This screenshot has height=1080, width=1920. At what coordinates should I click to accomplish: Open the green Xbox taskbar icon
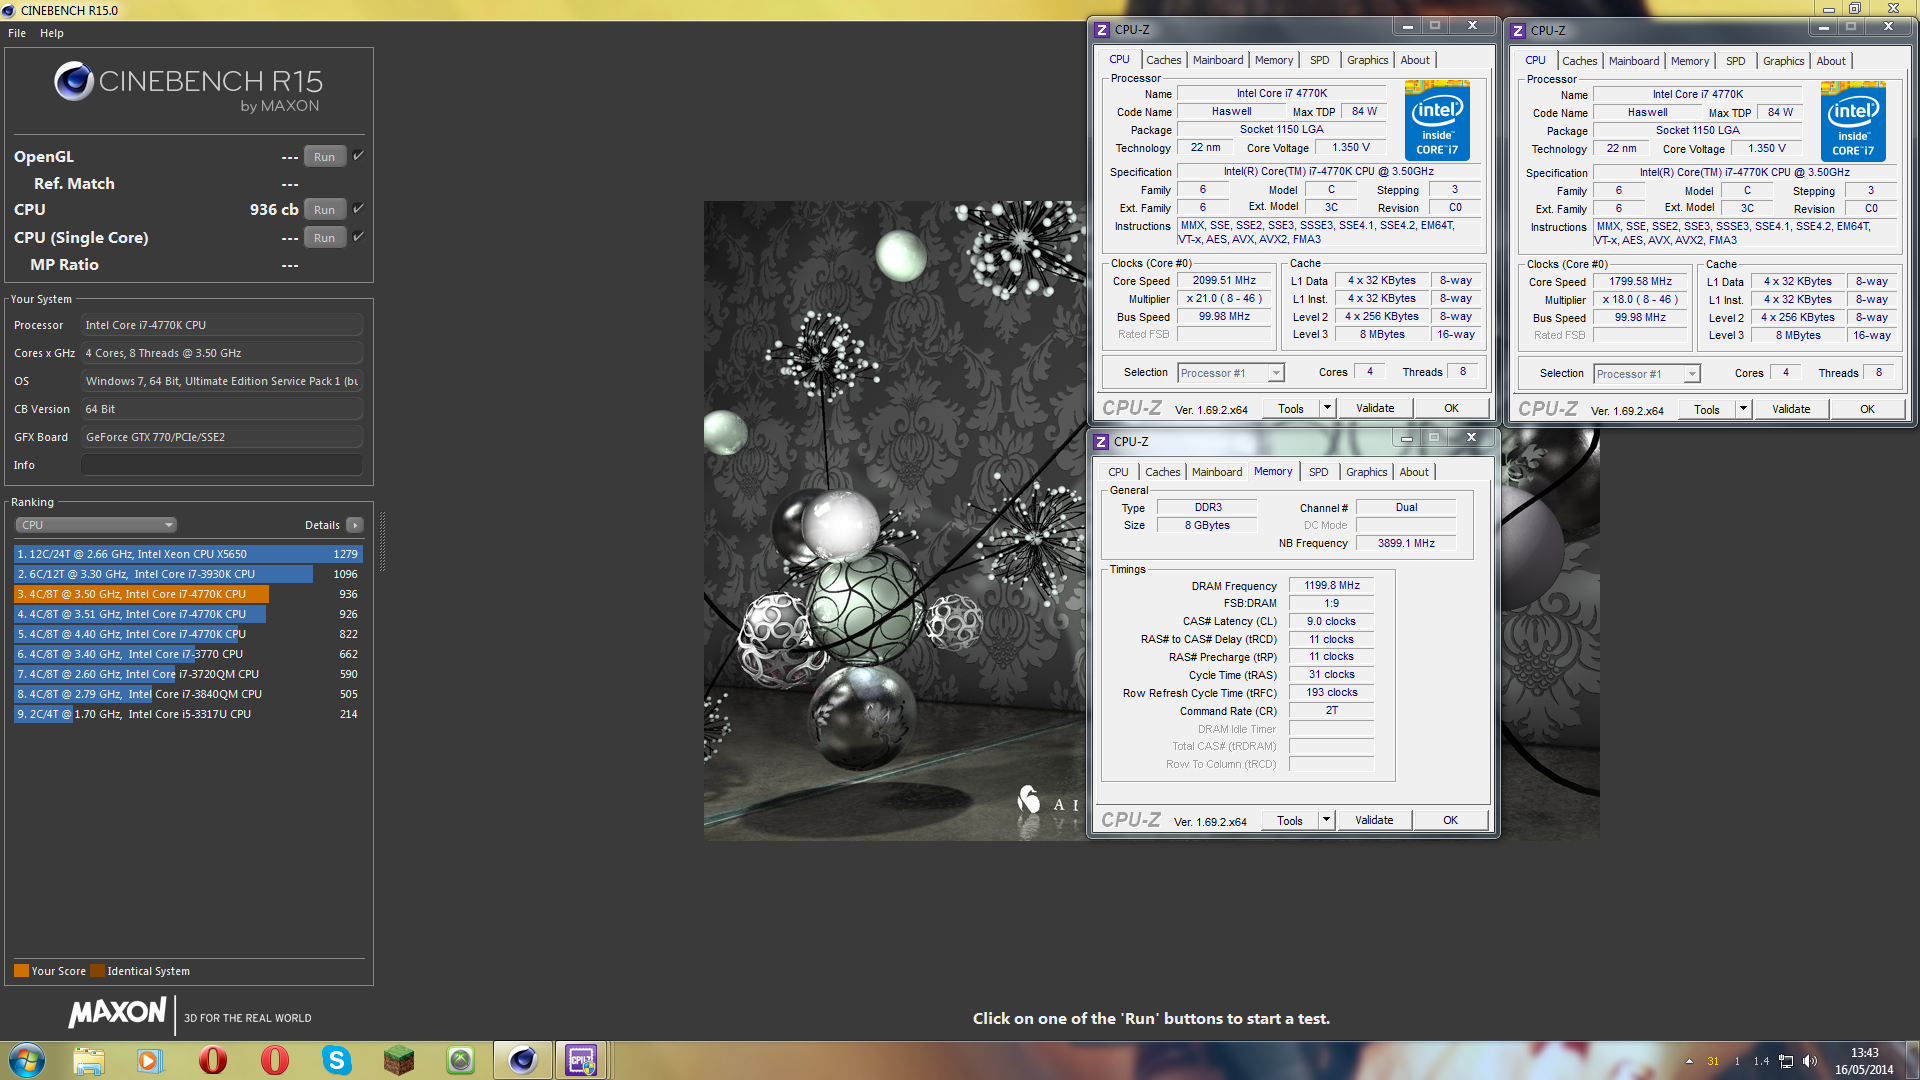click(x=461, y=1060)
